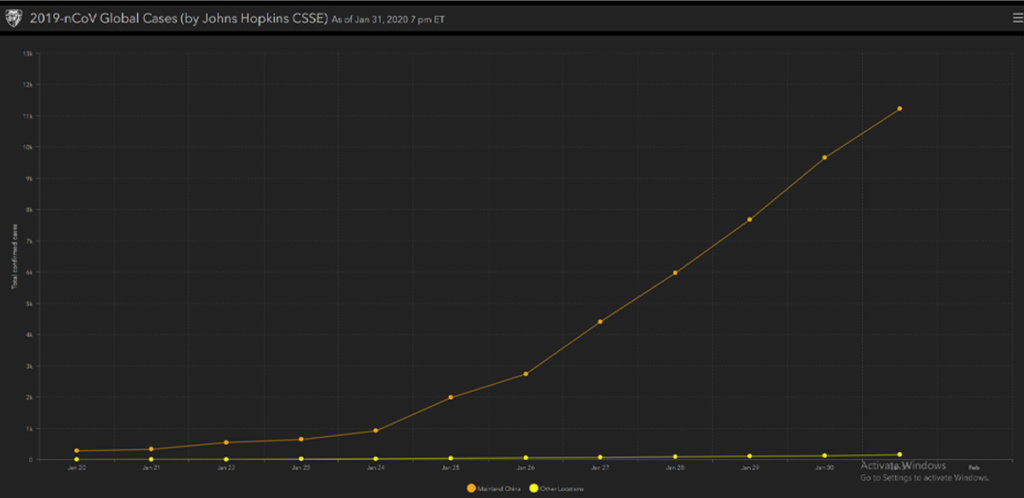Click Mainland China point for Jan 28
Screen dimensions: 1024x498
click(675, 273)
